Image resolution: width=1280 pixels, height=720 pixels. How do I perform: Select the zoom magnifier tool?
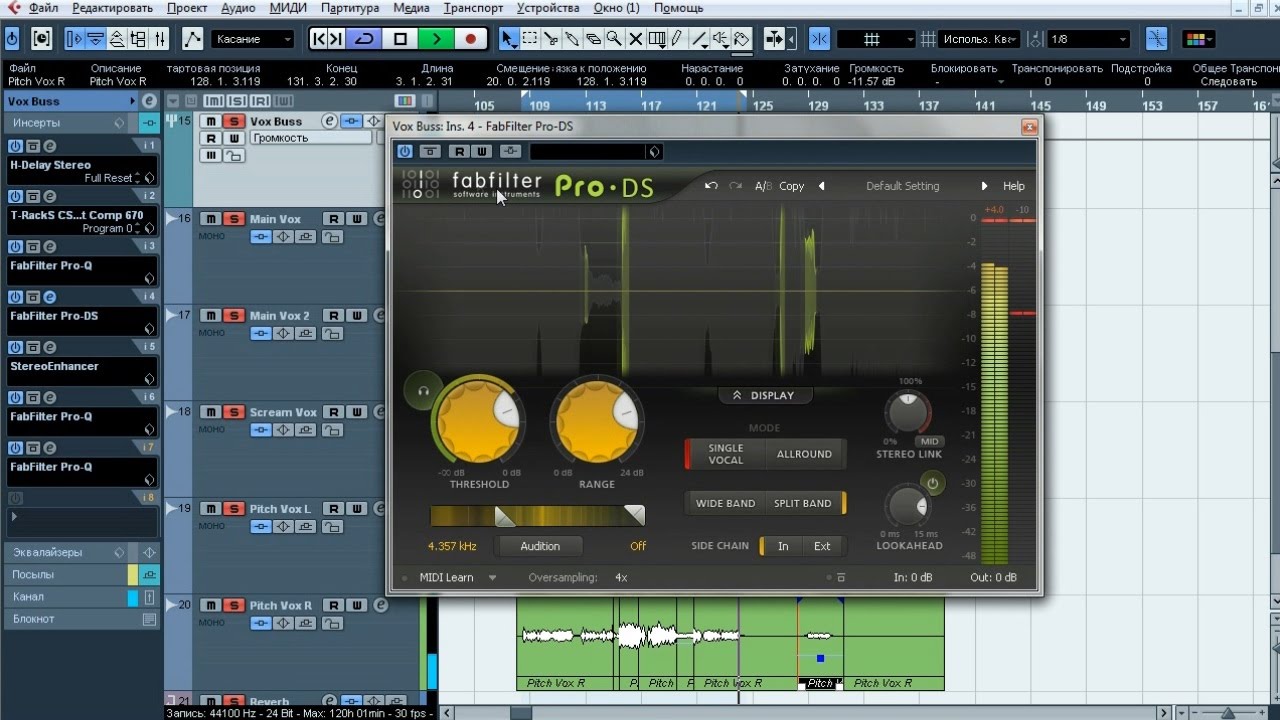[x=614, y=39]
